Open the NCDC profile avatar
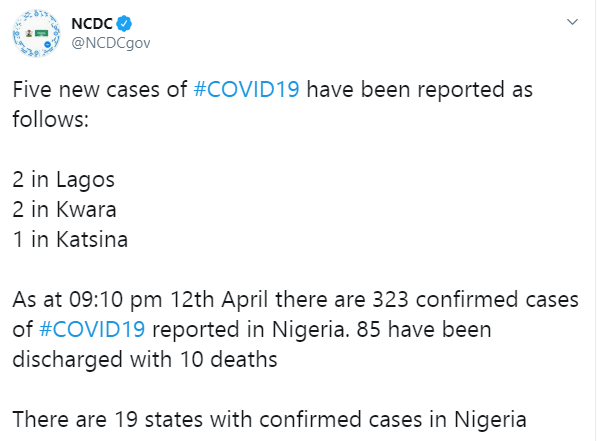 [36, 34]
